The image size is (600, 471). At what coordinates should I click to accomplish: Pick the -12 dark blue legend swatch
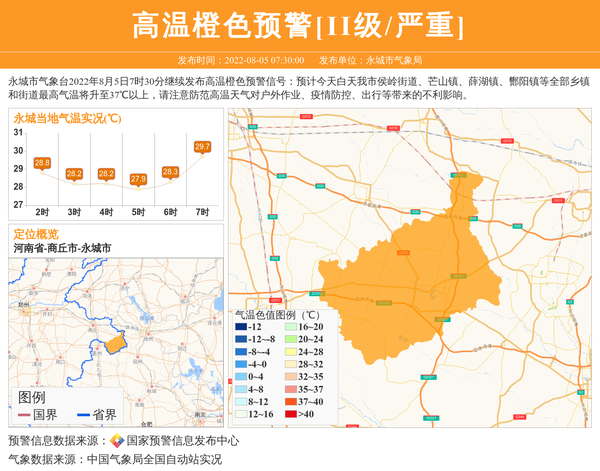240,327
